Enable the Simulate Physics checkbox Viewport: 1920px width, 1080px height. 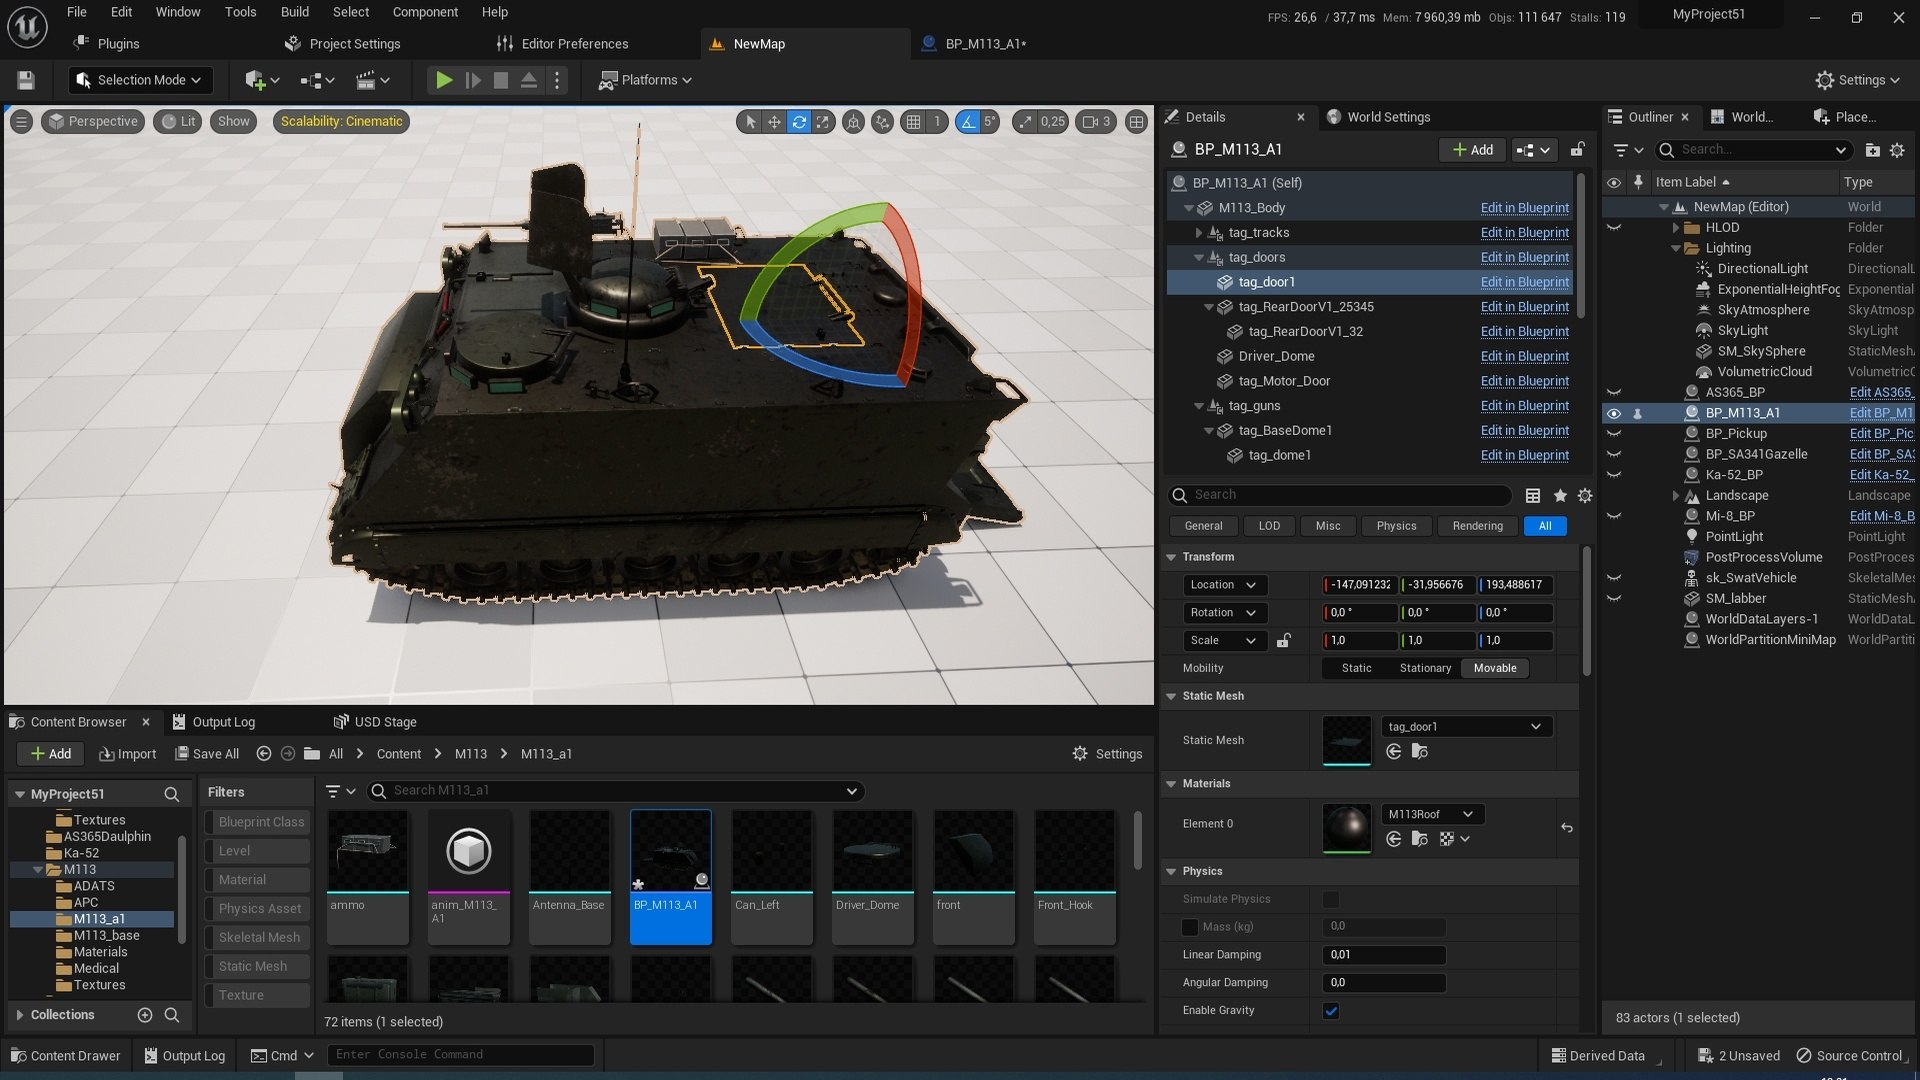point(1331,899)
